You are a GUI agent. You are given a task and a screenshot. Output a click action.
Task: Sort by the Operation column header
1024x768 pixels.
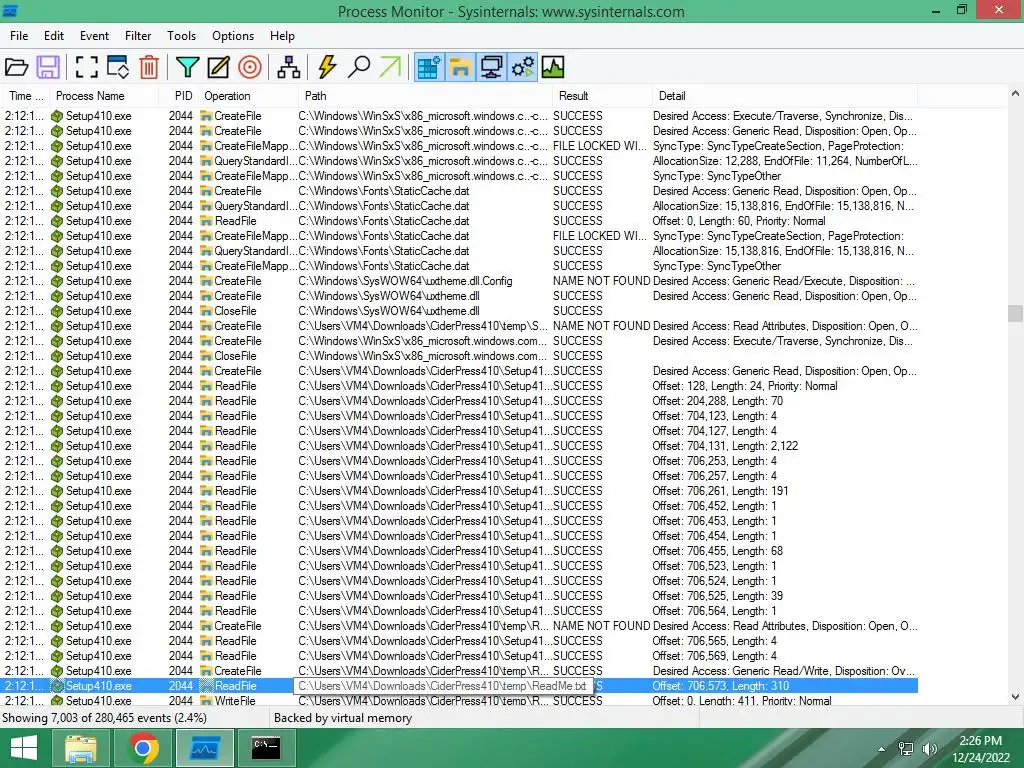248,96
